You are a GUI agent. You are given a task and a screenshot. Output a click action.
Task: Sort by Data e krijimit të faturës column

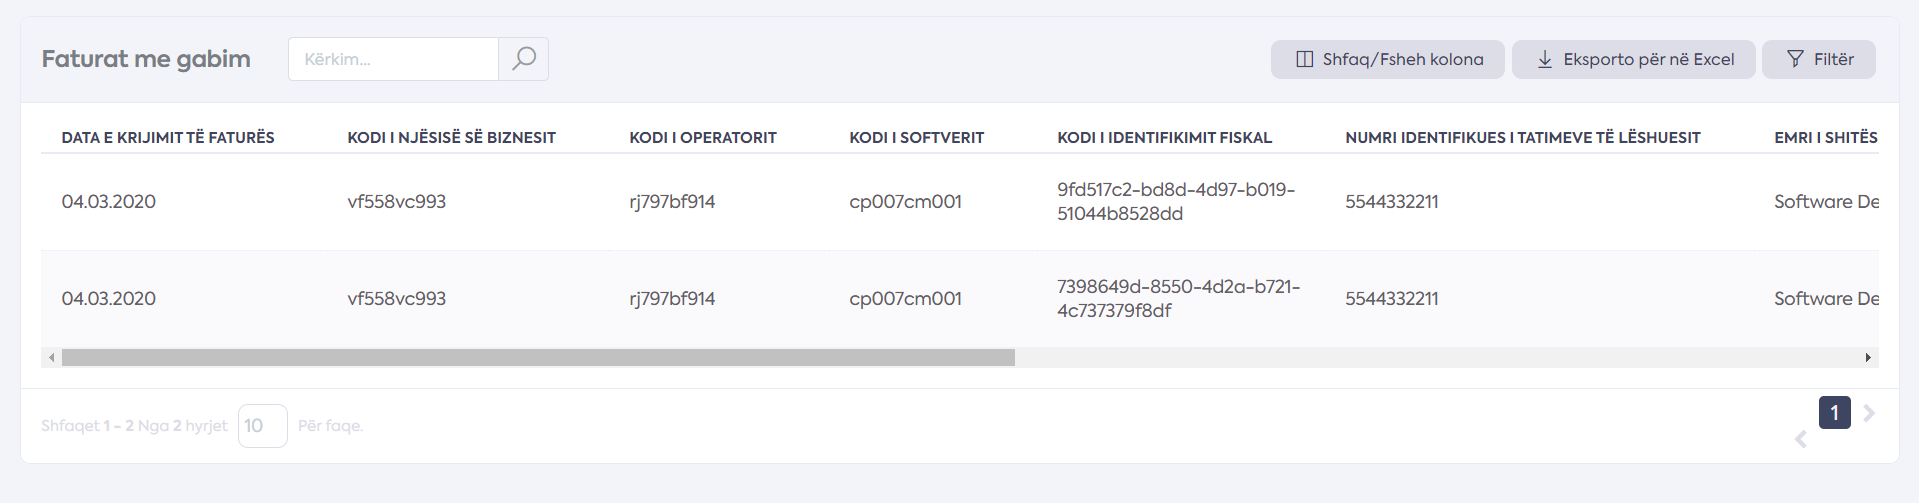pyautogui.click(x=168, y=138)
